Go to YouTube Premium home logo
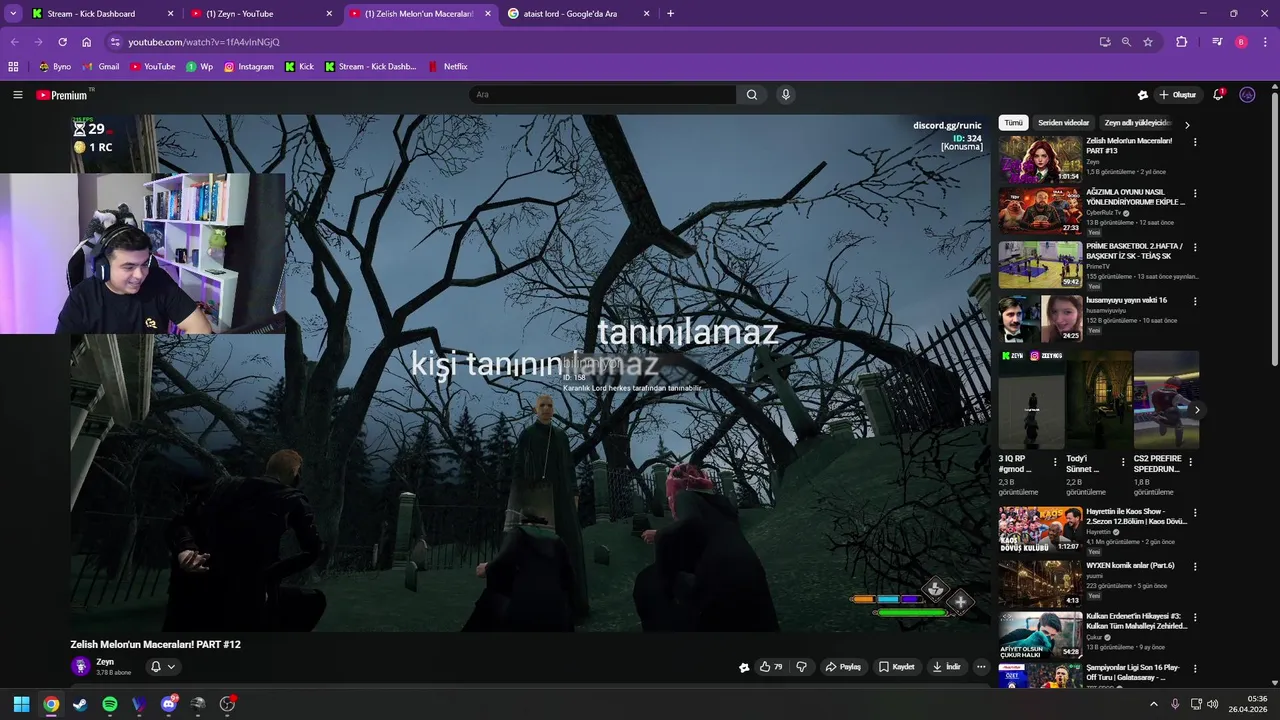The image size is (1280, 720). click(x=64, y=95)
